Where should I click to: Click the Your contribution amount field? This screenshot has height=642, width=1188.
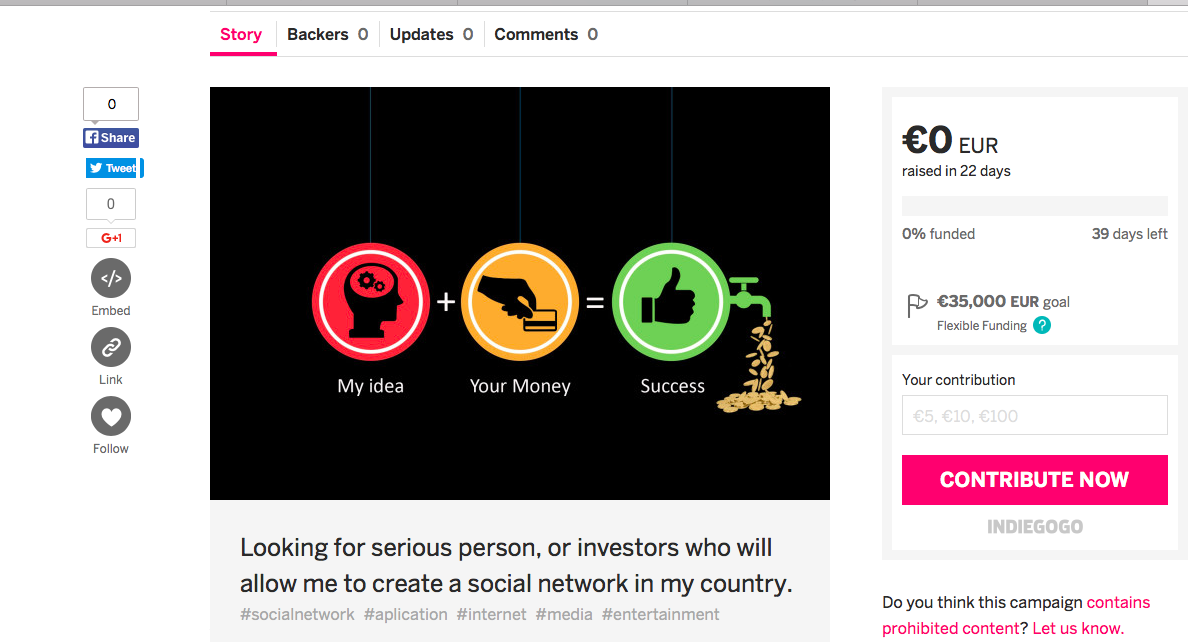point(1034,415)
